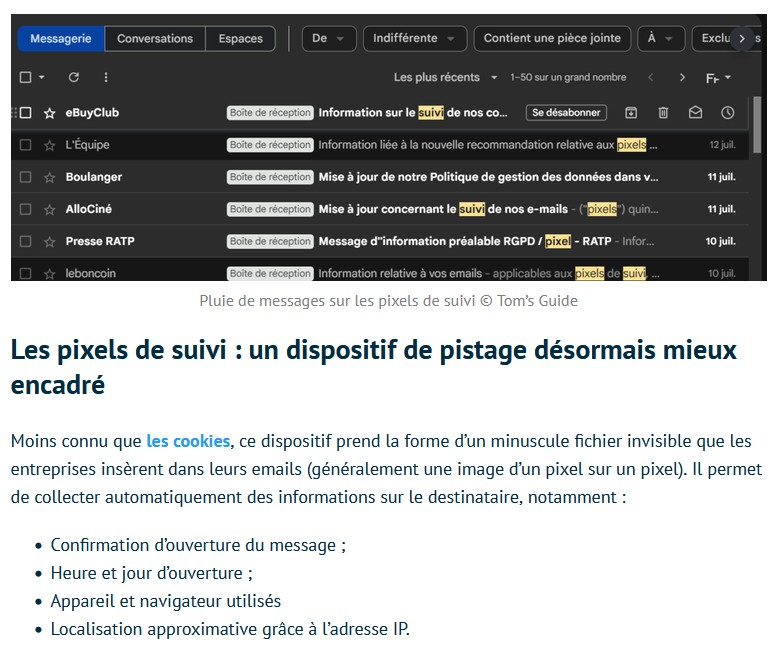Image resolution: width=777 pixels, height=648 pixels.
Task: Click the Confirmation d'ouverture du message bullet
Action: [198, 545]
